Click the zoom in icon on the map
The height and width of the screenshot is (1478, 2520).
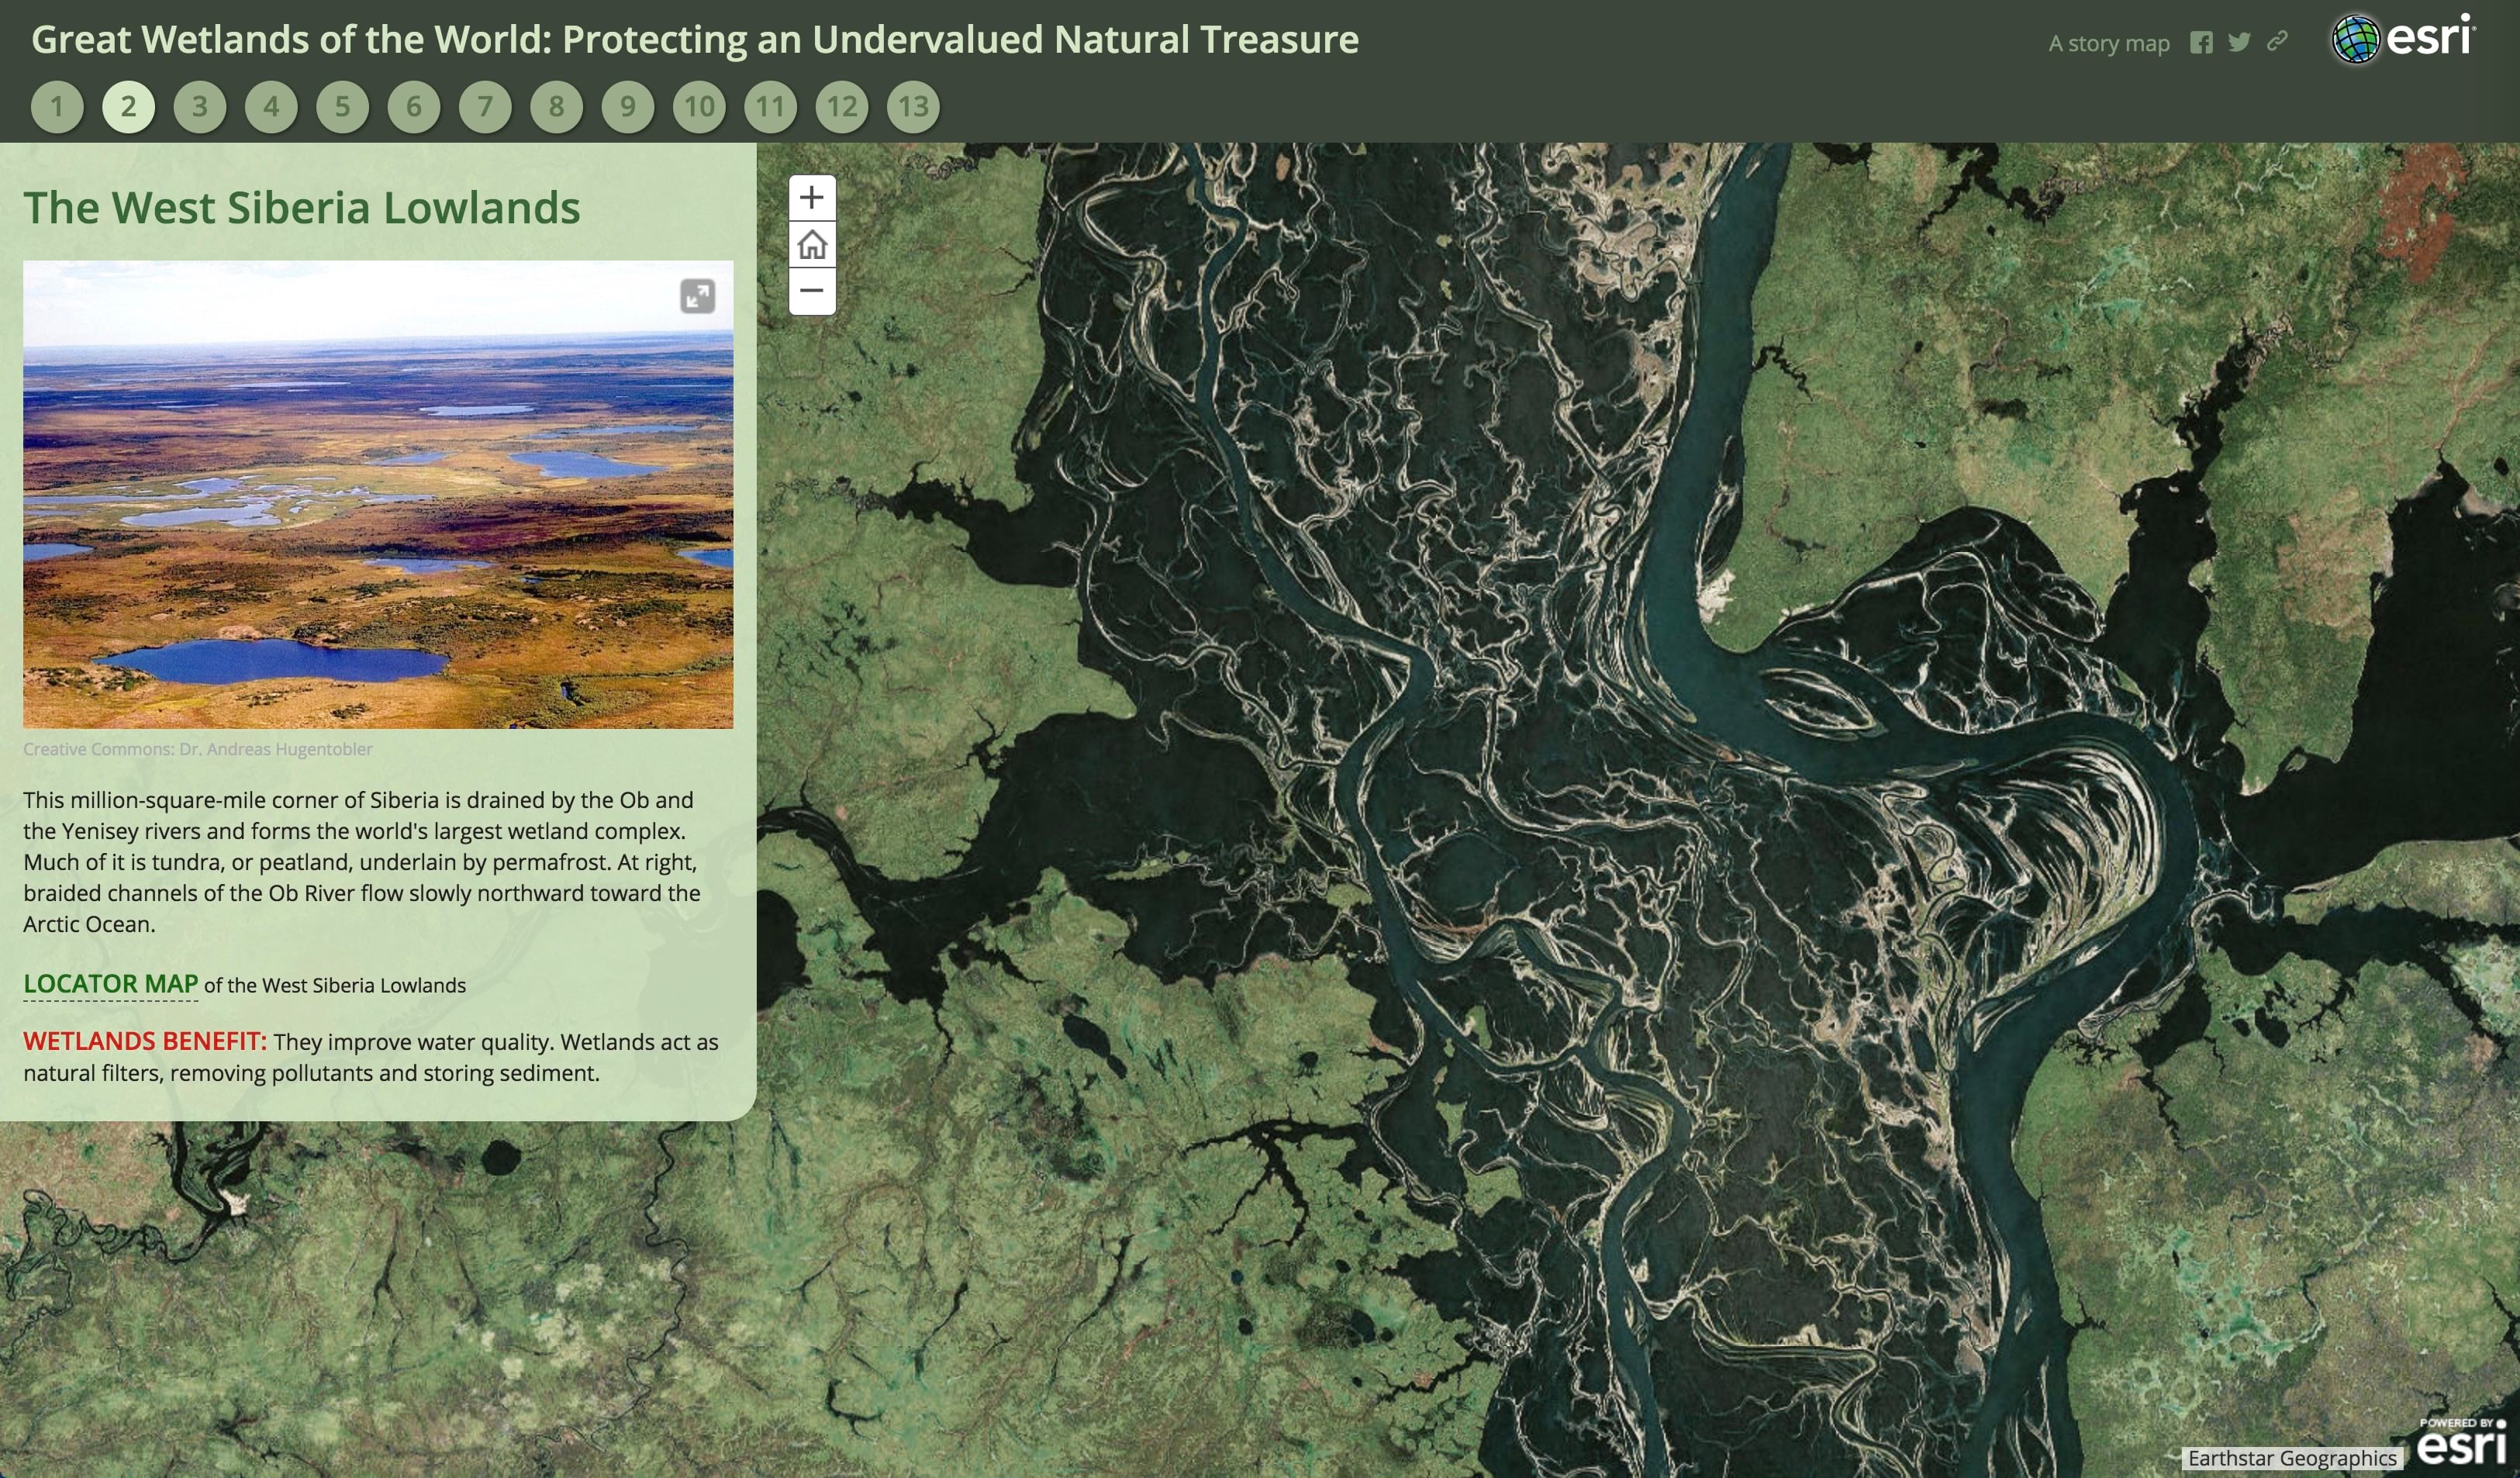813,198
